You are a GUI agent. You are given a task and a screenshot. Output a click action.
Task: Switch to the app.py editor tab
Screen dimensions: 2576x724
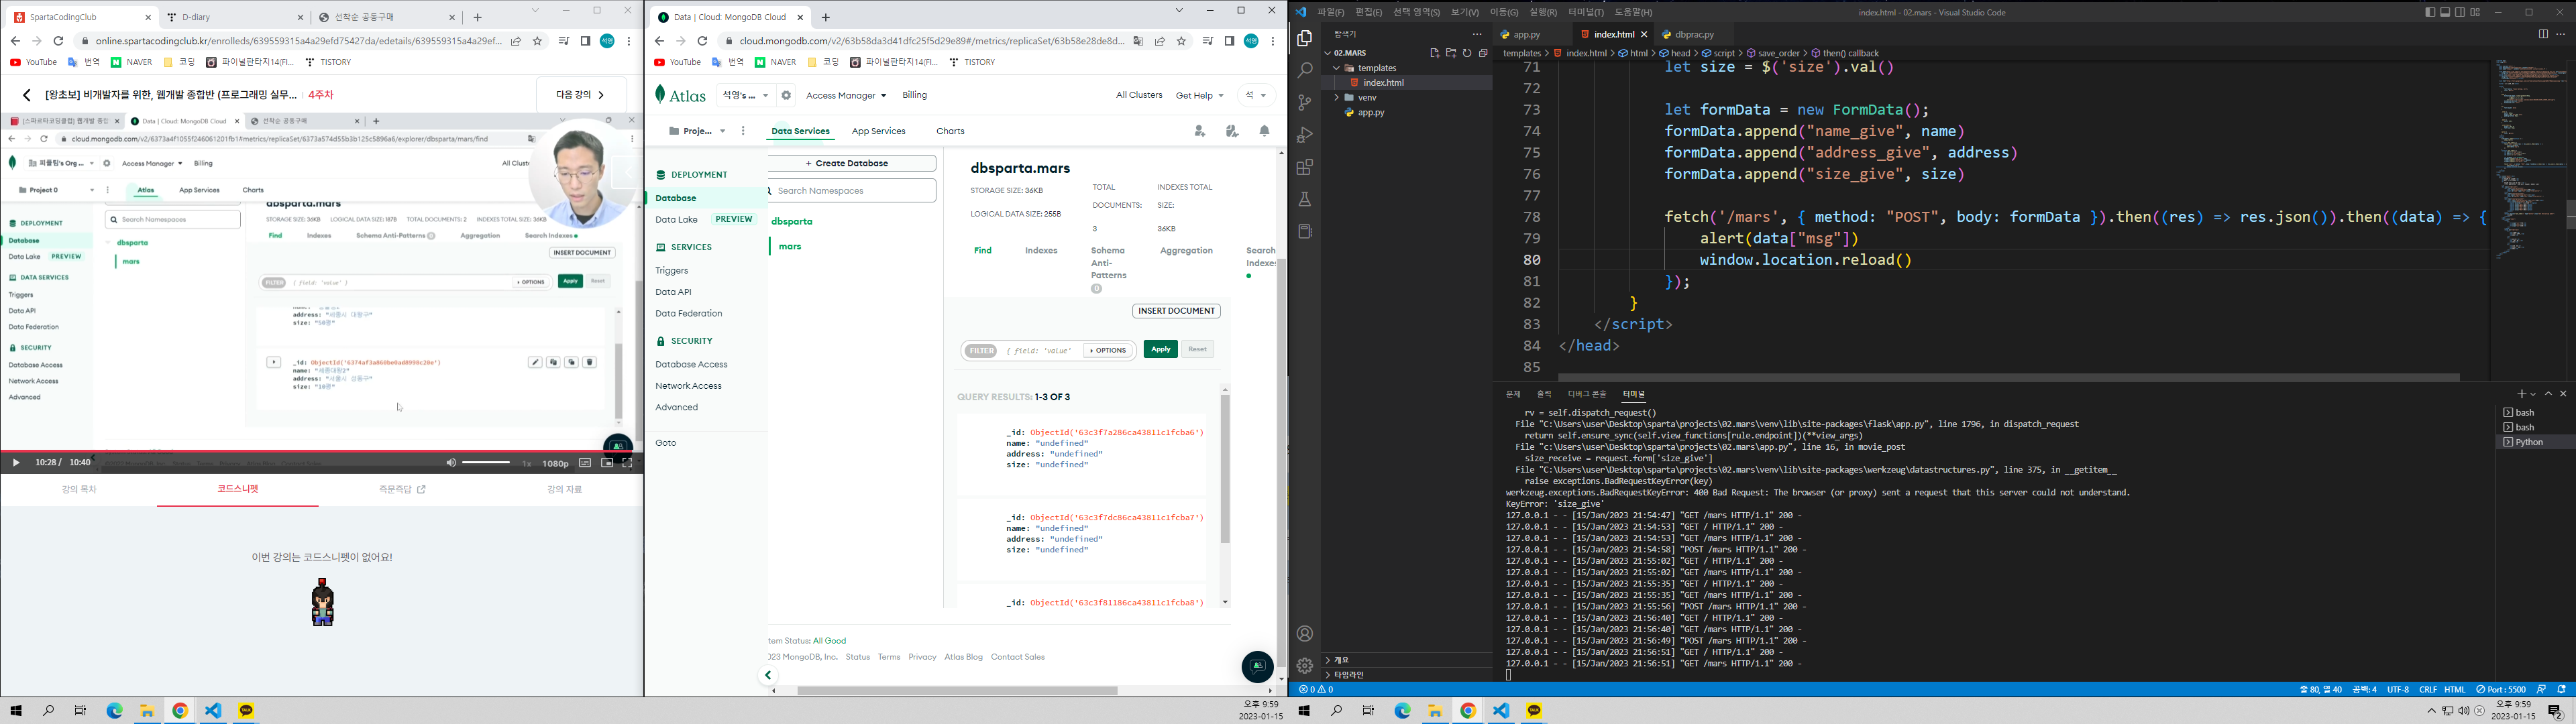coord(1526,34)
